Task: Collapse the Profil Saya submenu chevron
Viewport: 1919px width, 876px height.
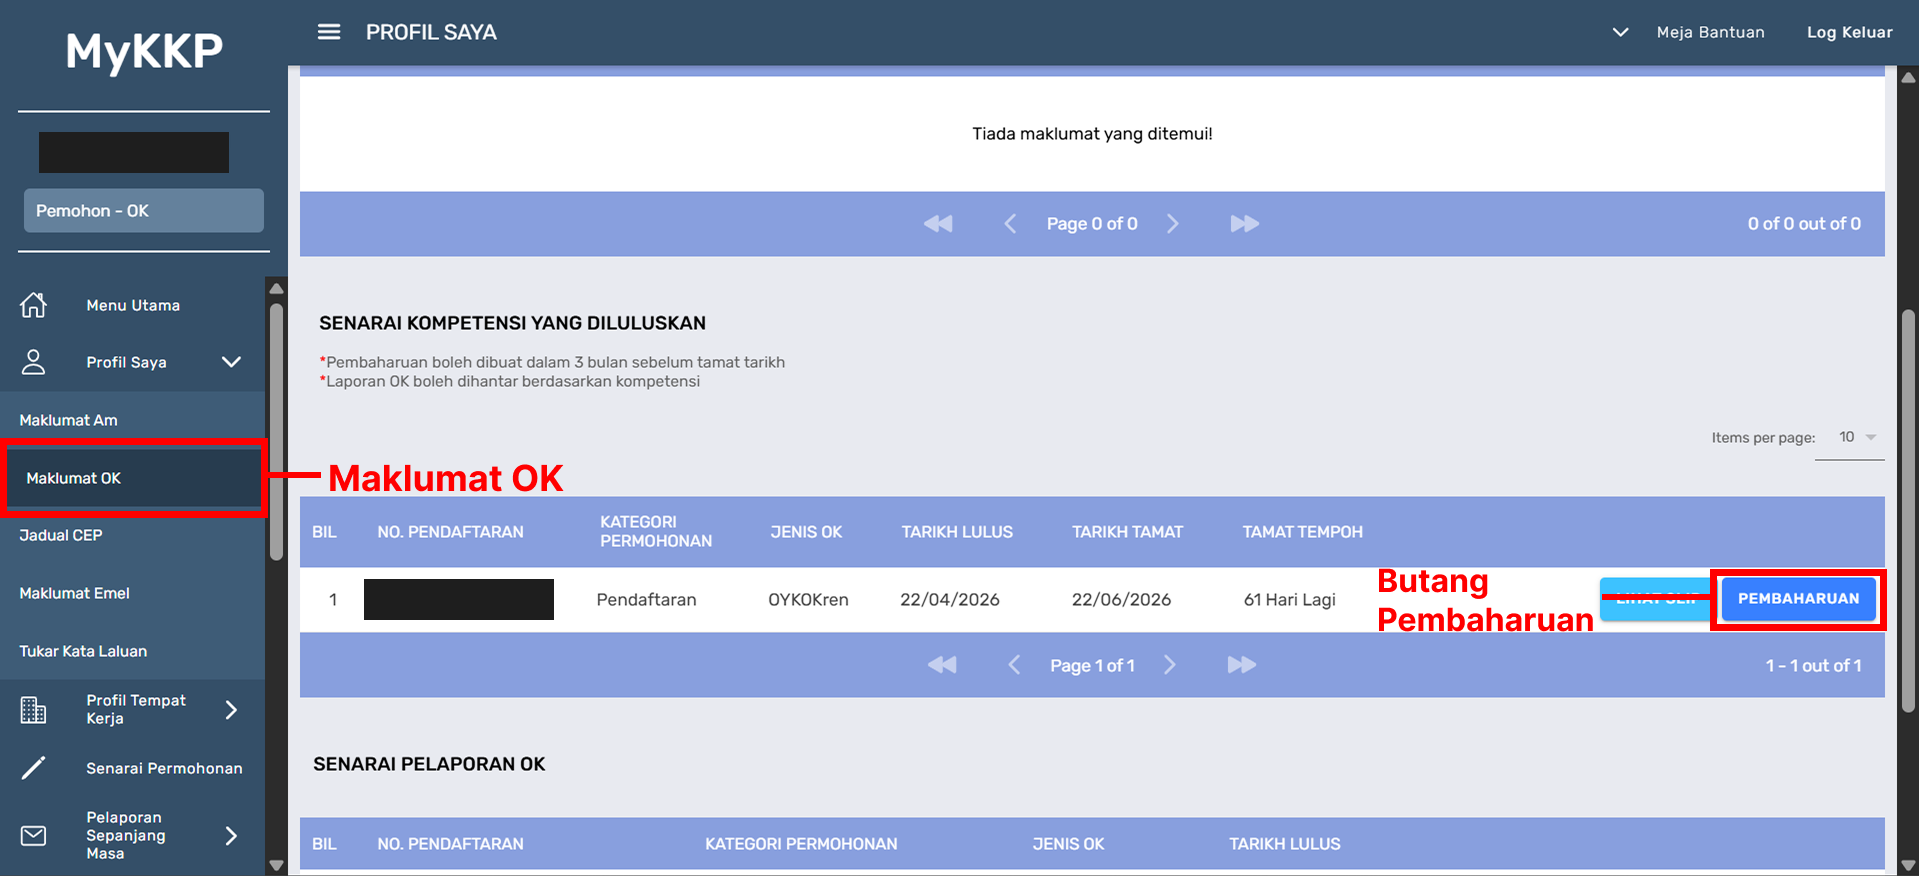Action: click(x=231, y=362)
